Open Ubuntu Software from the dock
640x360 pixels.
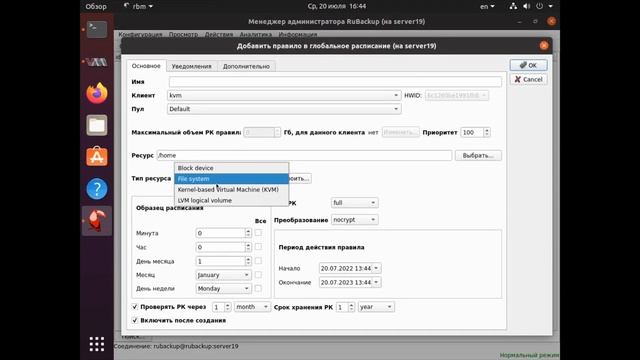(97, 157)
